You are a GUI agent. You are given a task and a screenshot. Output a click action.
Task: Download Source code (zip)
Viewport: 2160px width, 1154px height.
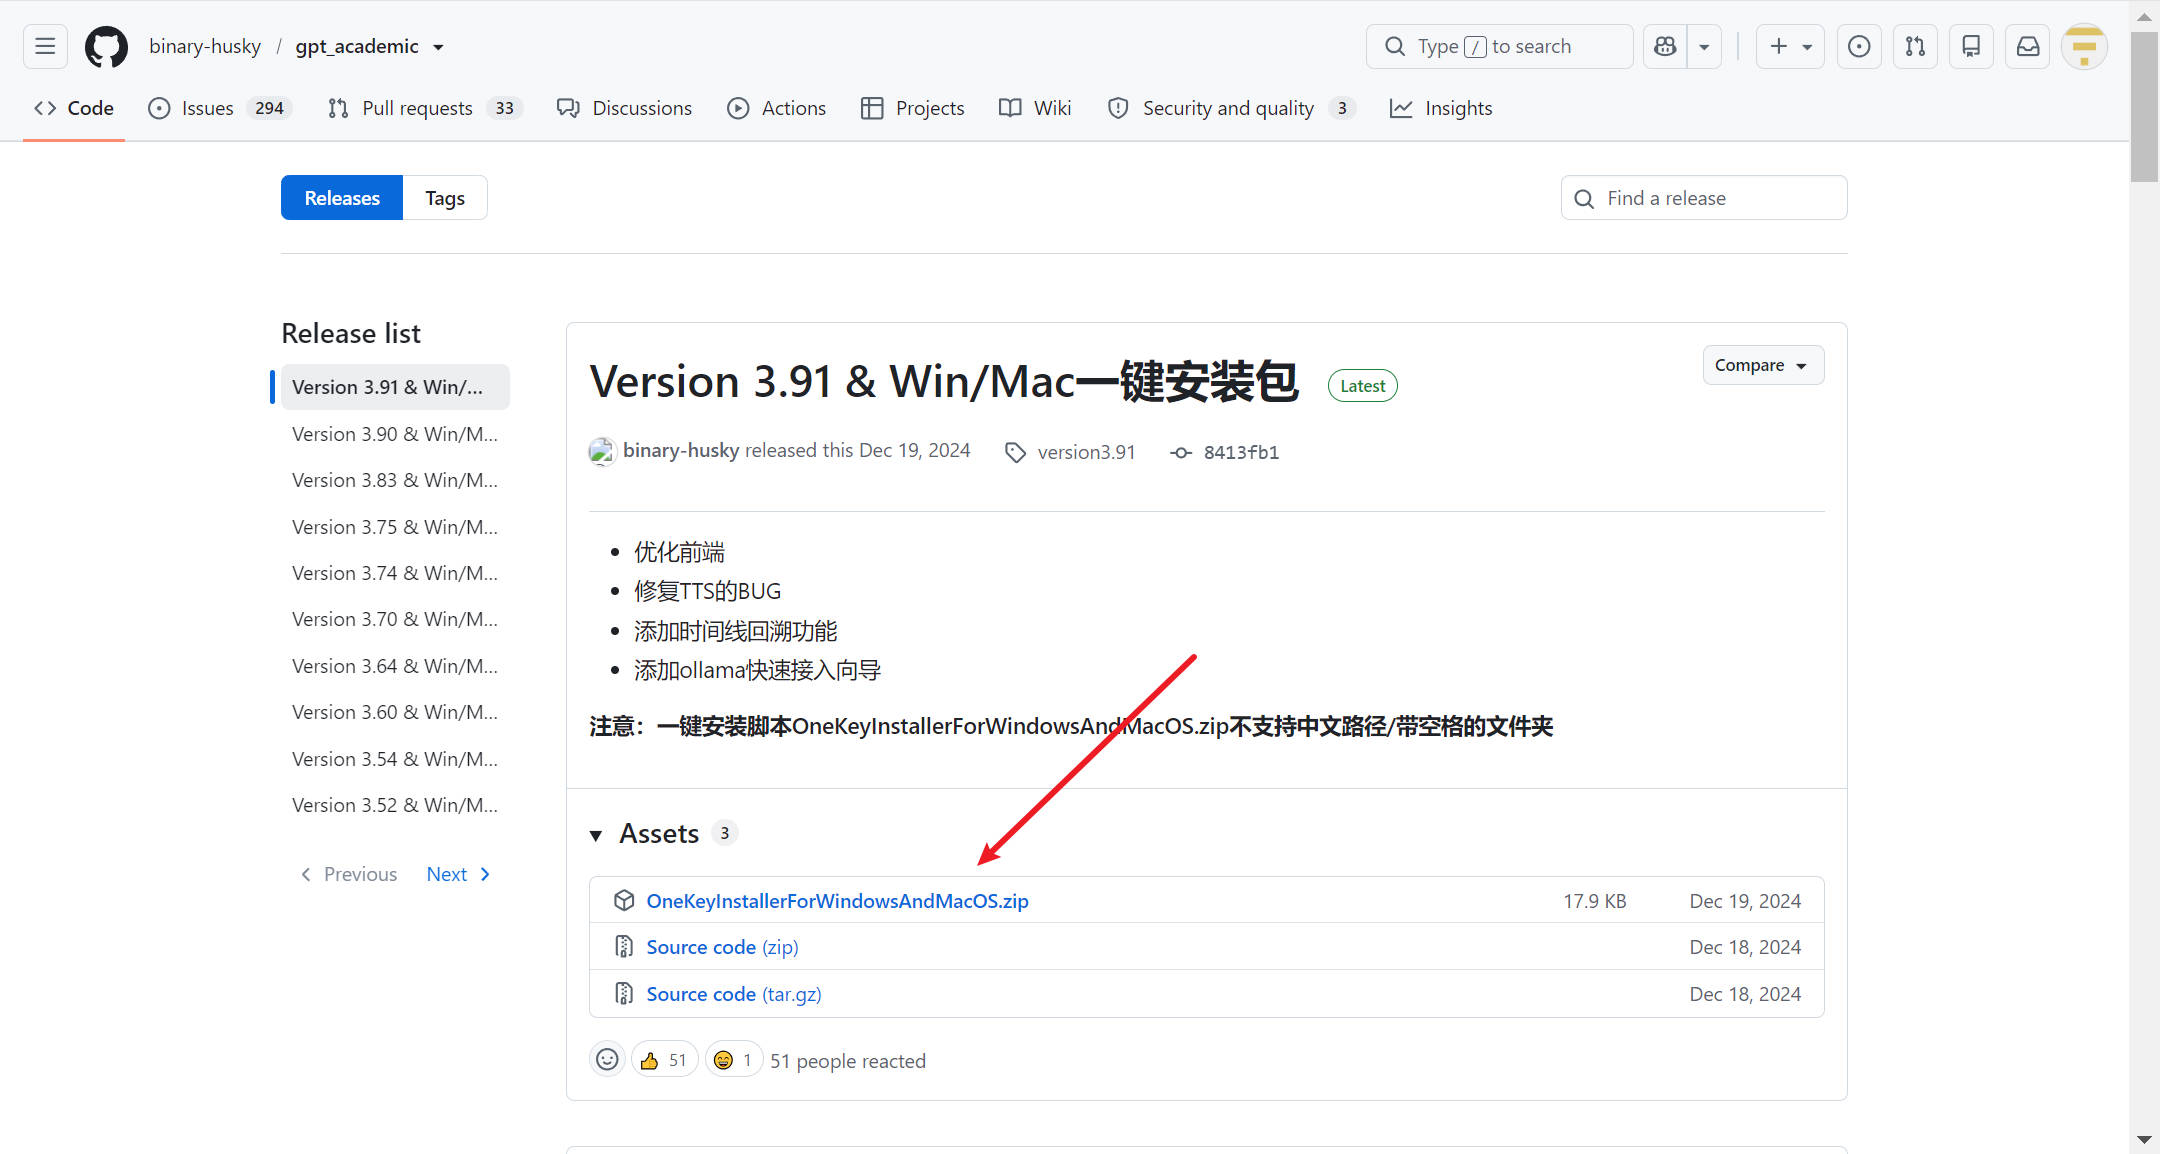coord(722,947)
